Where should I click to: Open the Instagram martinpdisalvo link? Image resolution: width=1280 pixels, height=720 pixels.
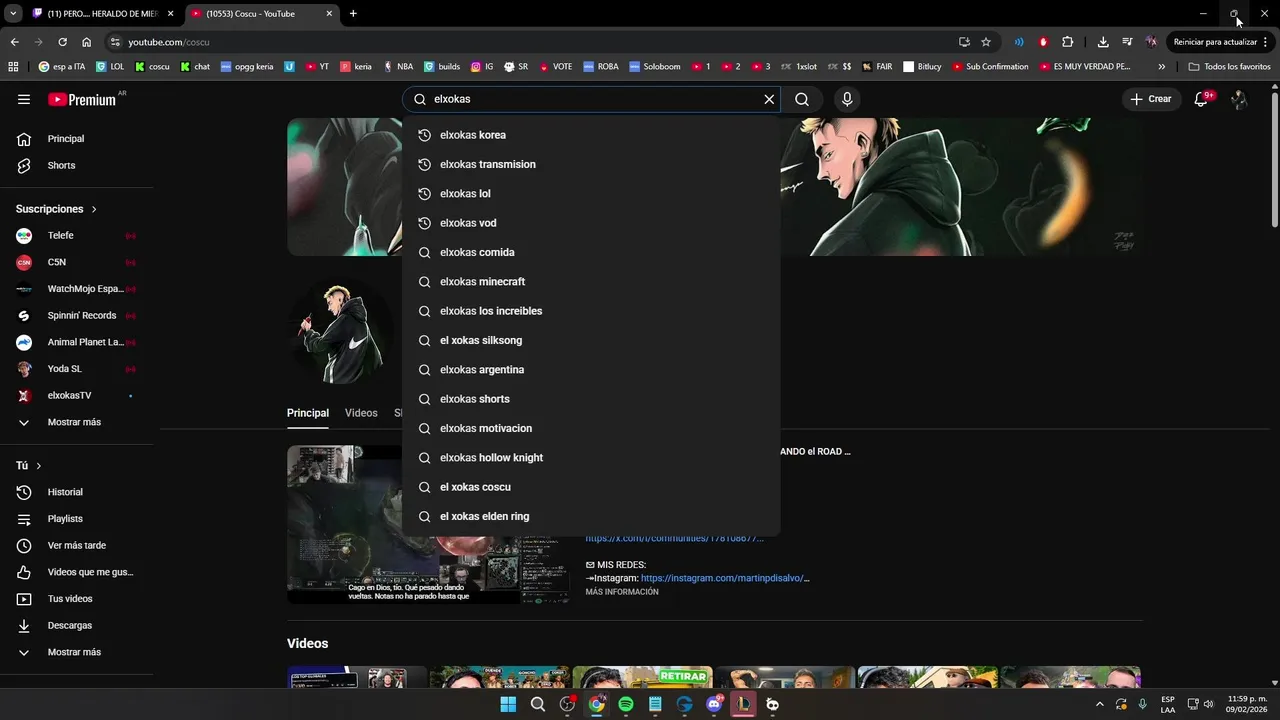[x=725, y=578]
